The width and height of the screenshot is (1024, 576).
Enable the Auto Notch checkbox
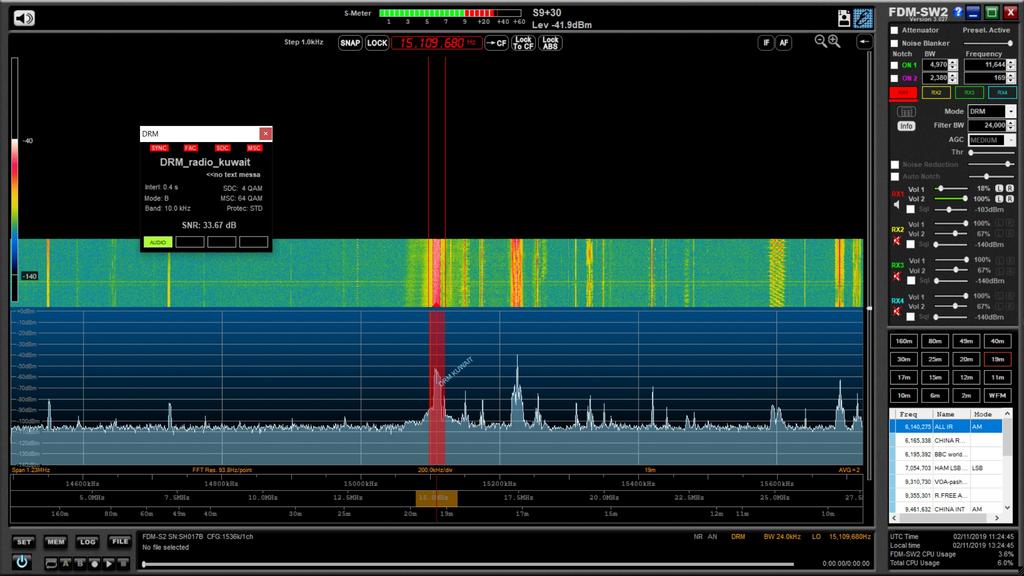(x=895, y=177)
